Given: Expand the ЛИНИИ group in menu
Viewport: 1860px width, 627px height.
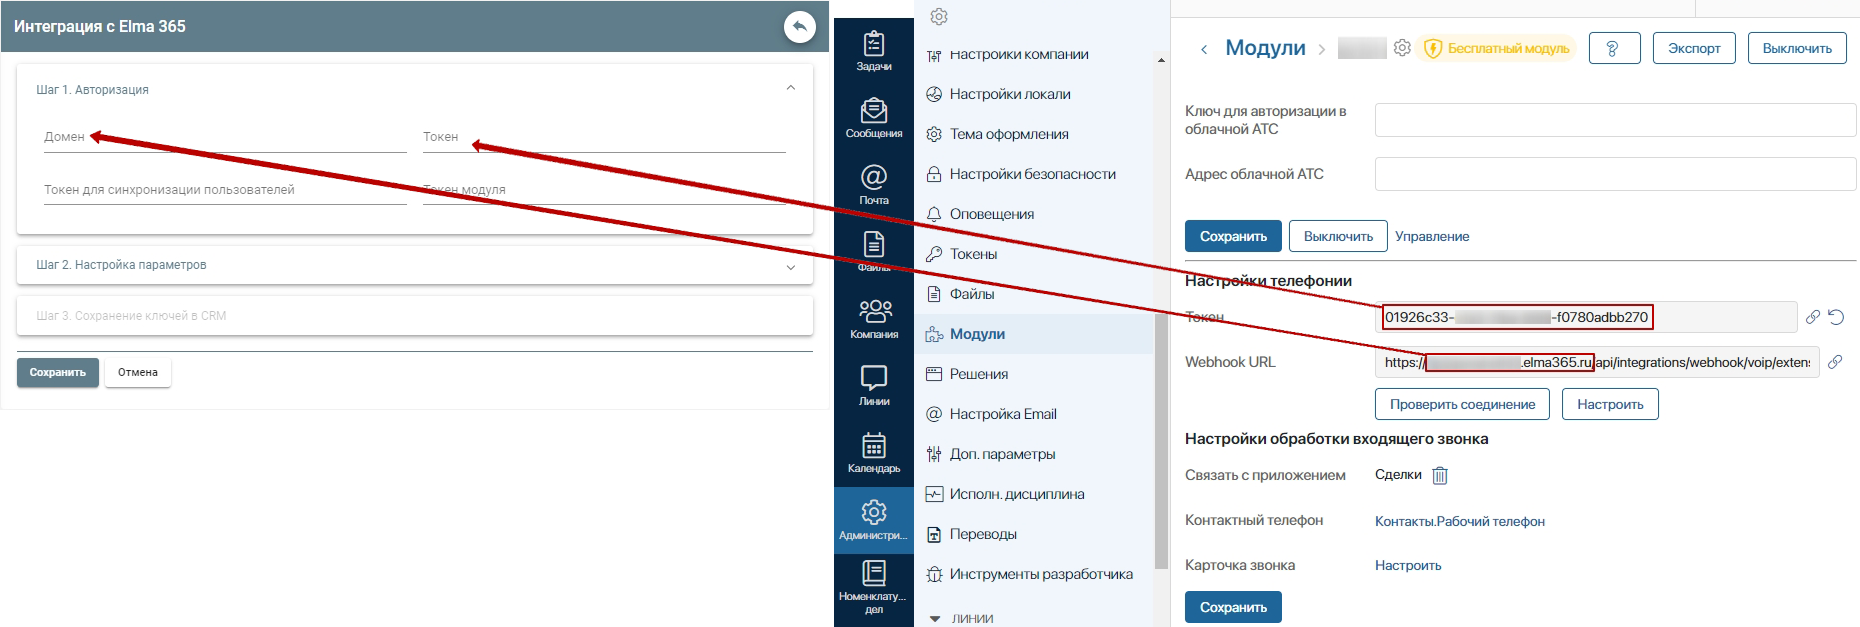Looking at the screenshot, I should click(x=935, y=618).
